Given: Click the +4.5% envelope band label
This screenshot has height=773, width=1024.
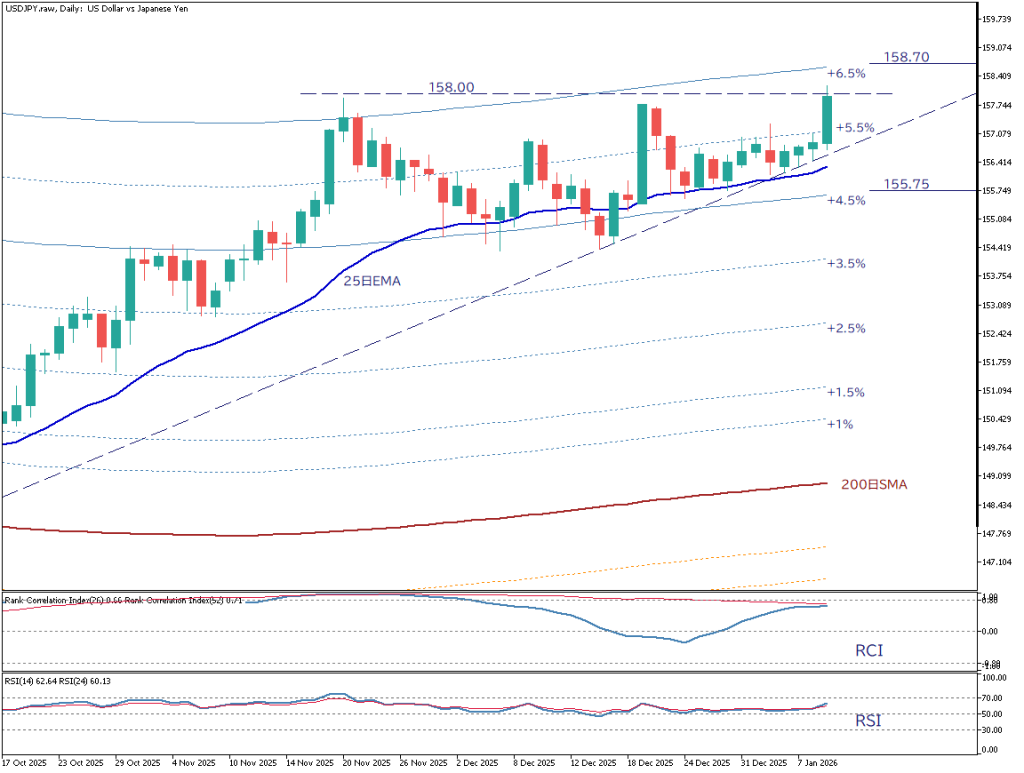Looking at the screenshot, I should coord(845,200).
